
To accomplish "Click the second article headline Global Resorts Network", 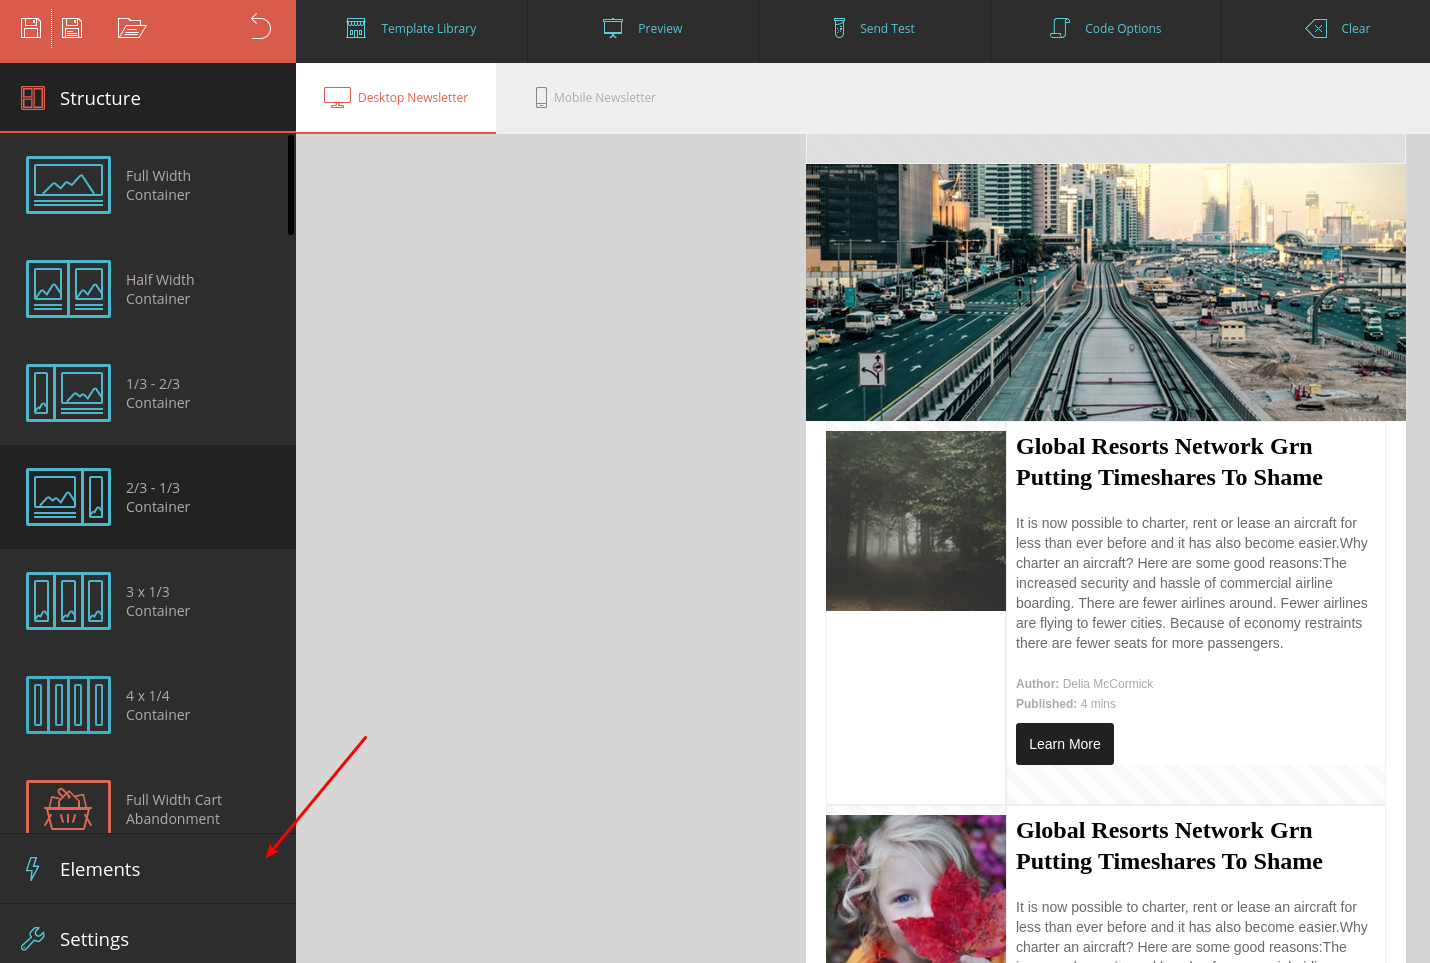I will pyautogui.click(x=1169, y=846).
